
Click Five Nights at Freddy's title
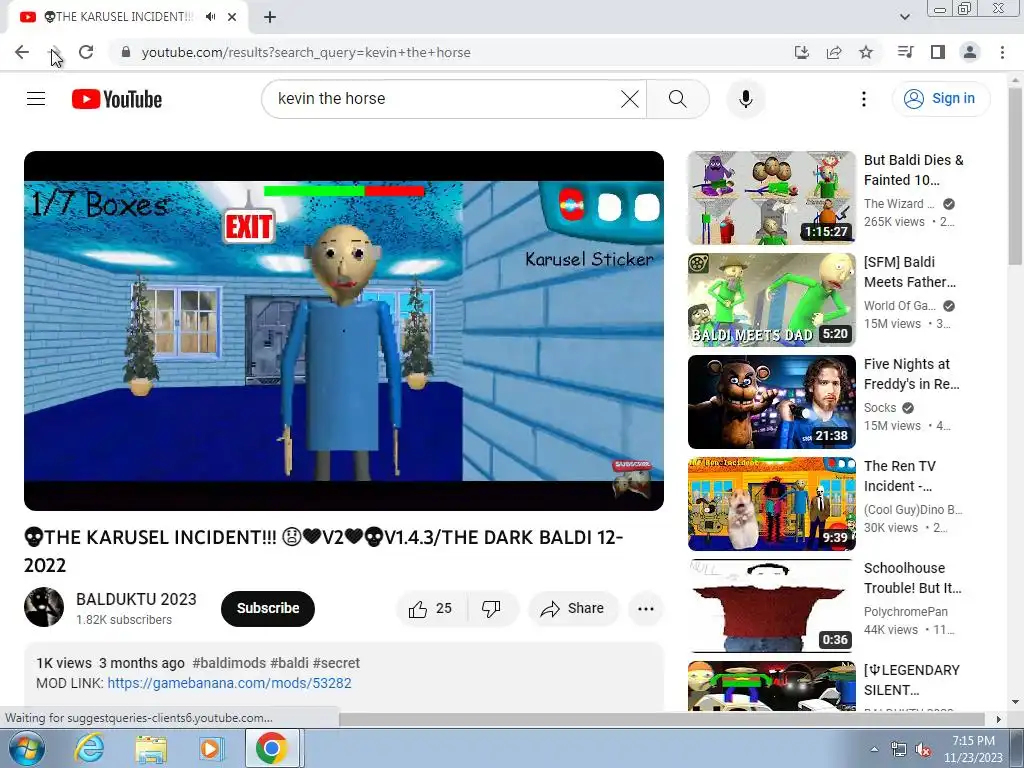pyautogui.click(x=912, y=374)
